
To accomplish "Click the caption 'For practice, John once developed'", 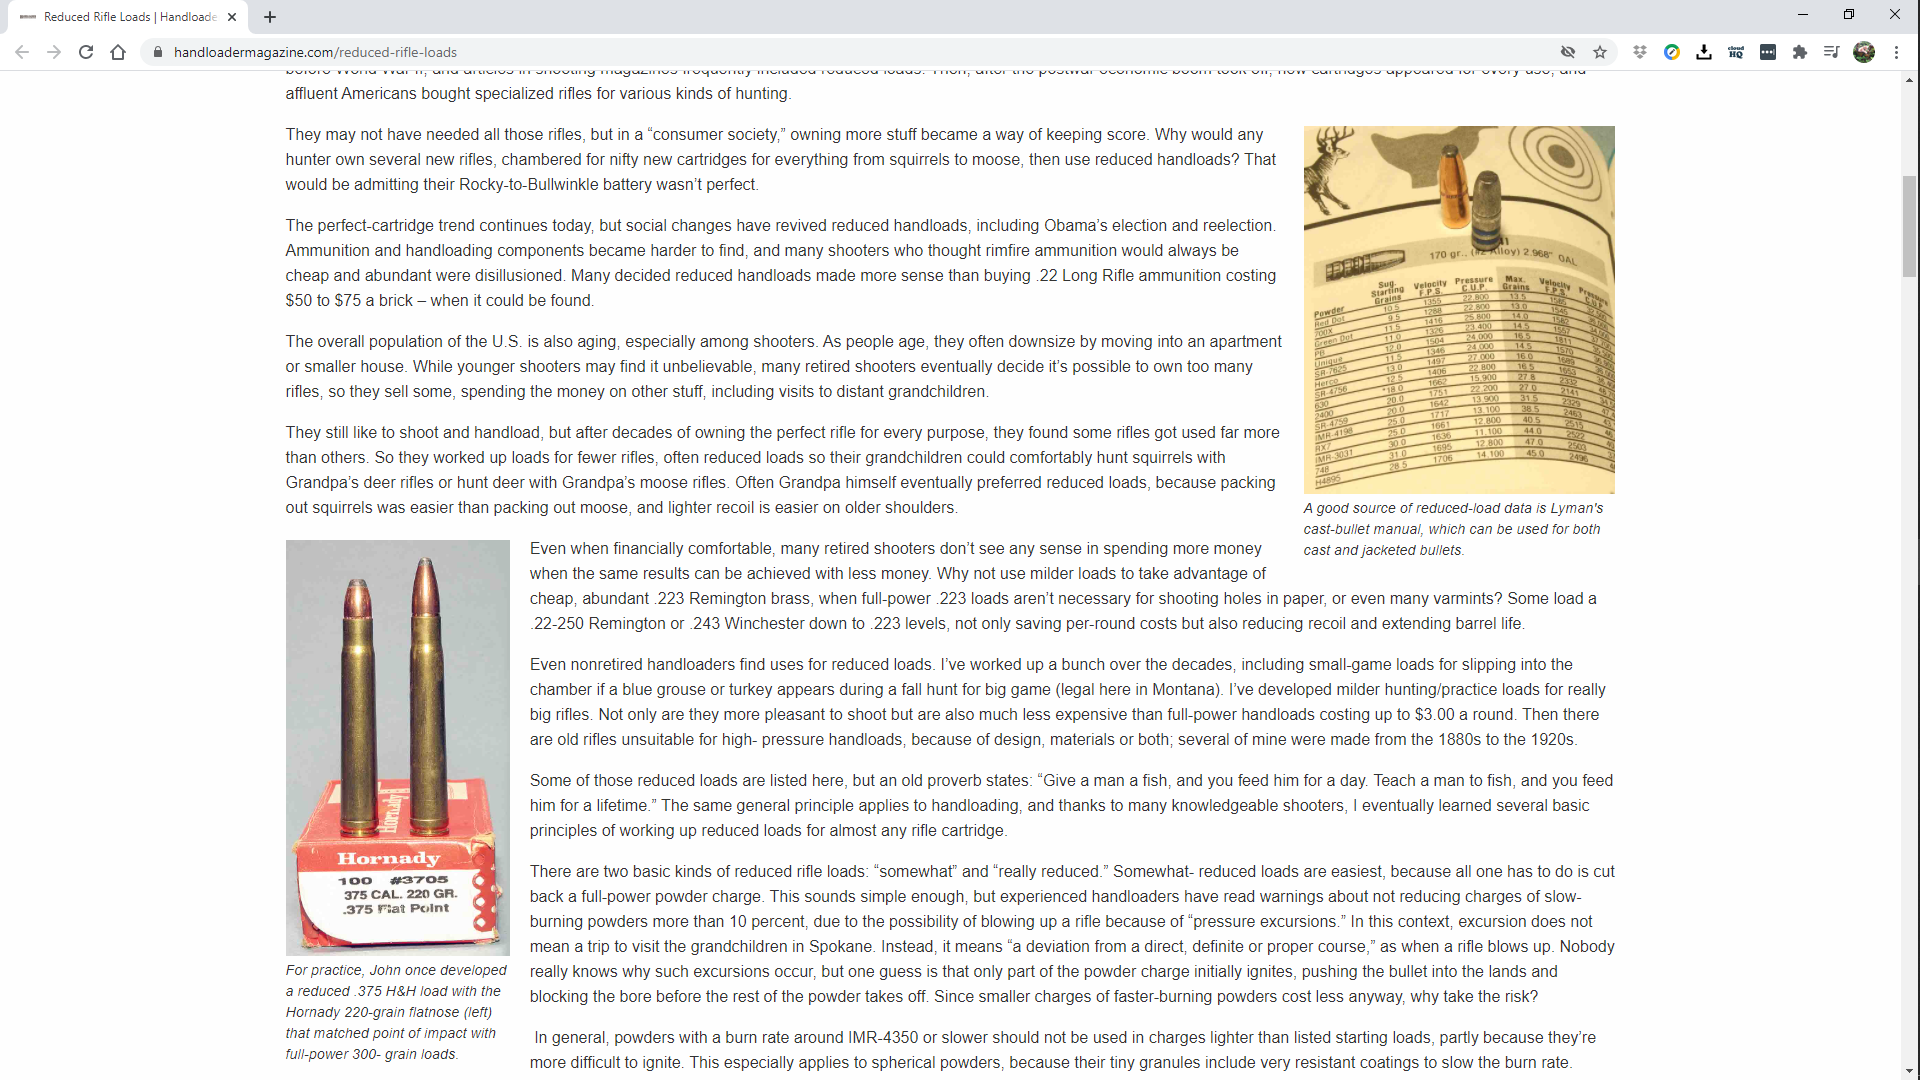I will point(397,1012).
